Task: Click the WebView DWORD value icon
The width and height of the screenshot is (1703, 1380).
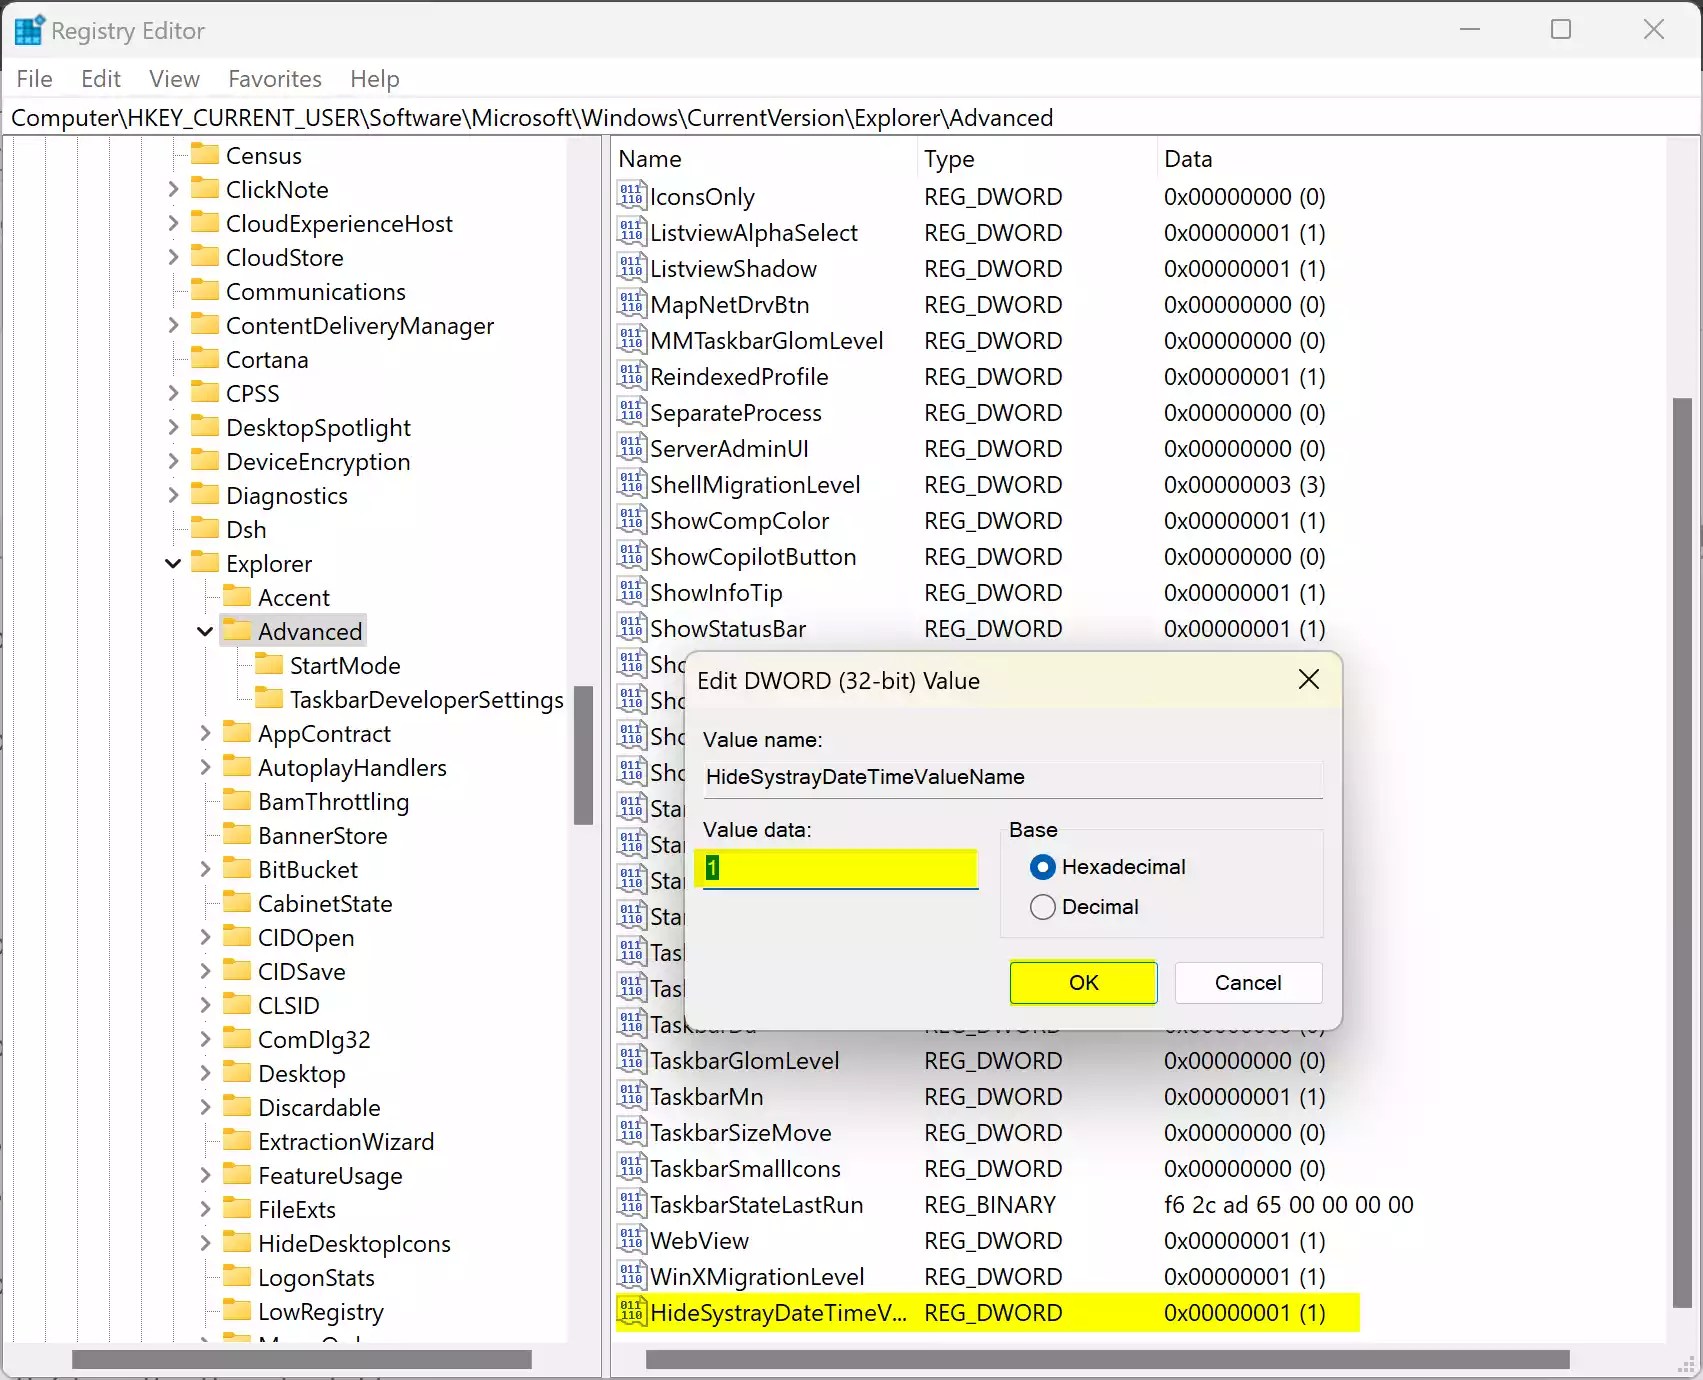Action: (x=632, y=1241)
